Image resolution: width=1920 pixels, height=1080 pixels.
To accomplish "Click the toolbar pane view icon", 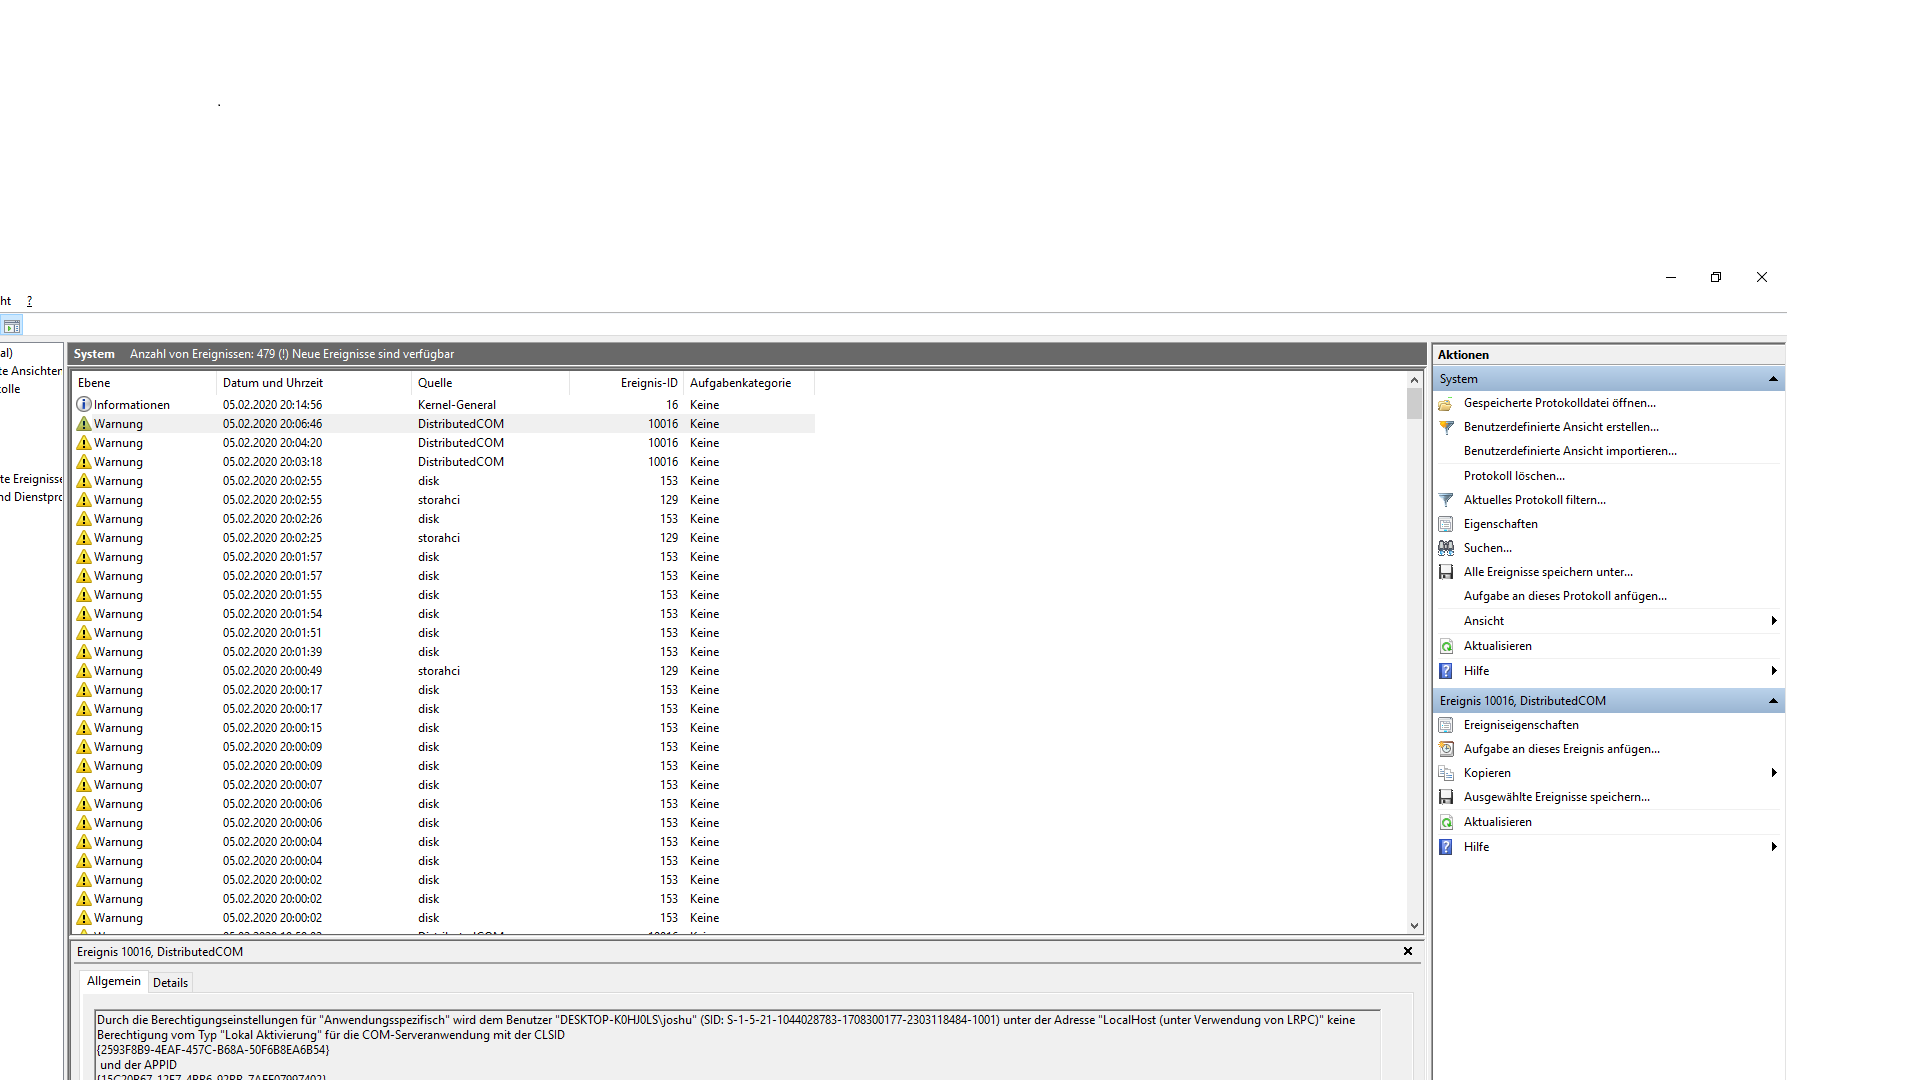I will tap(12, 326).
